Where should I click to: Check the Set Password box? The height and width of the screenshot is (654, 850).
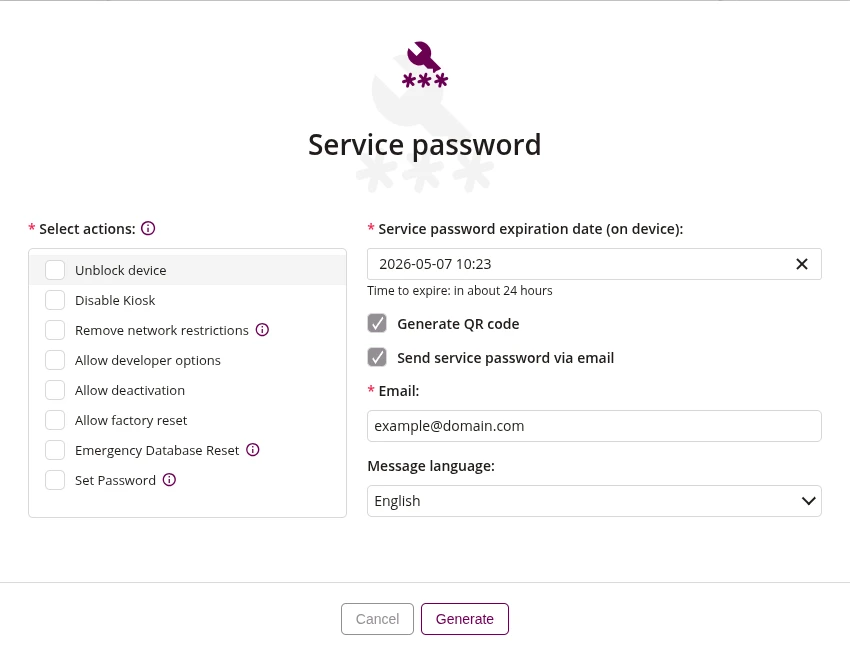click(55, 480)
